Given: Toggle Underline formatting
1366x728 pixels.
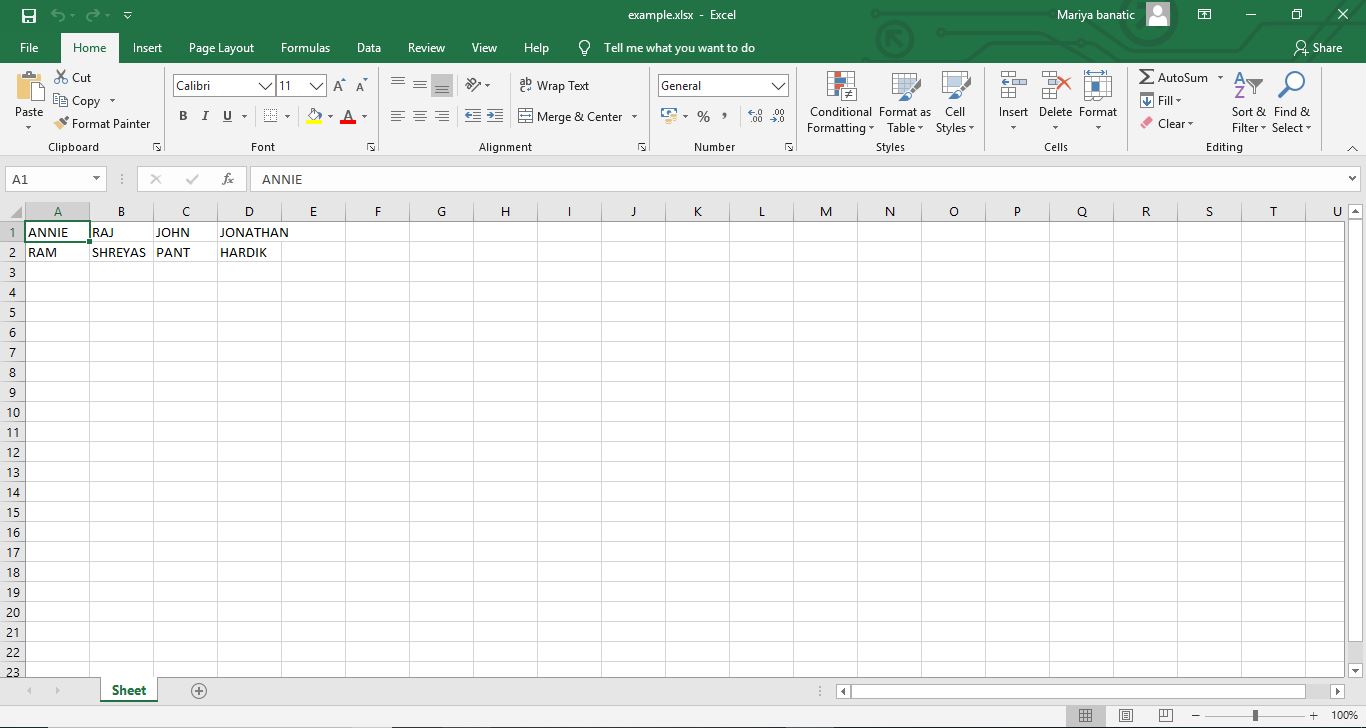Looking at the screenshot, I should coord(228,116).
